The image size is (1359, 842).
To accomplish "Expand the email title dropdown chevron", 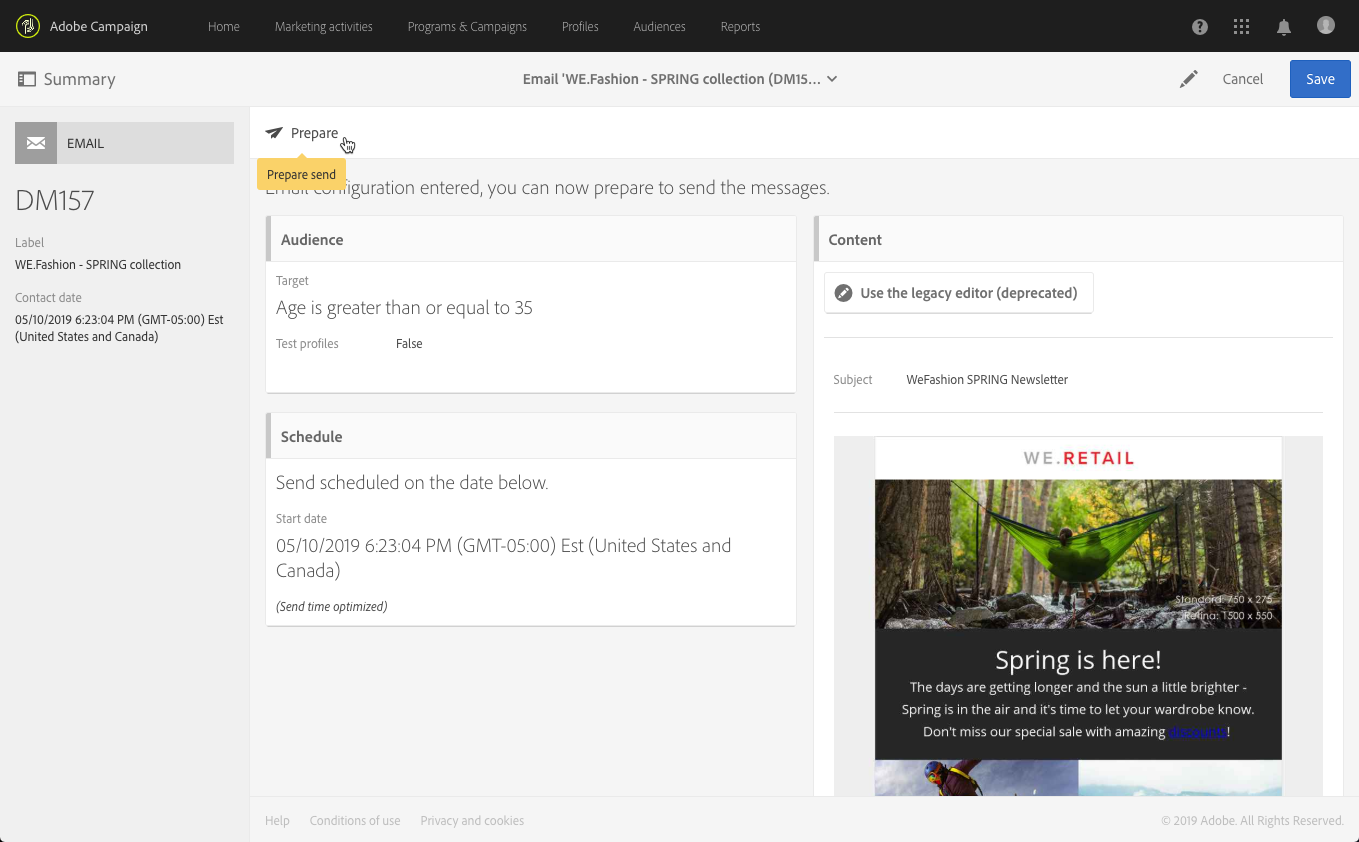I will point(832,79).
